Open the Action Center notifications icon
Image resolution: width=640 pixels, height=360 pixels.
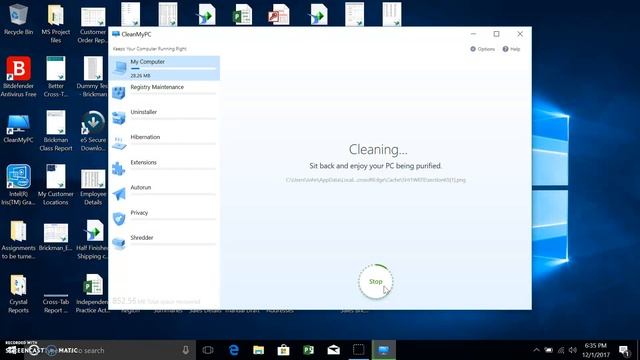624,350
